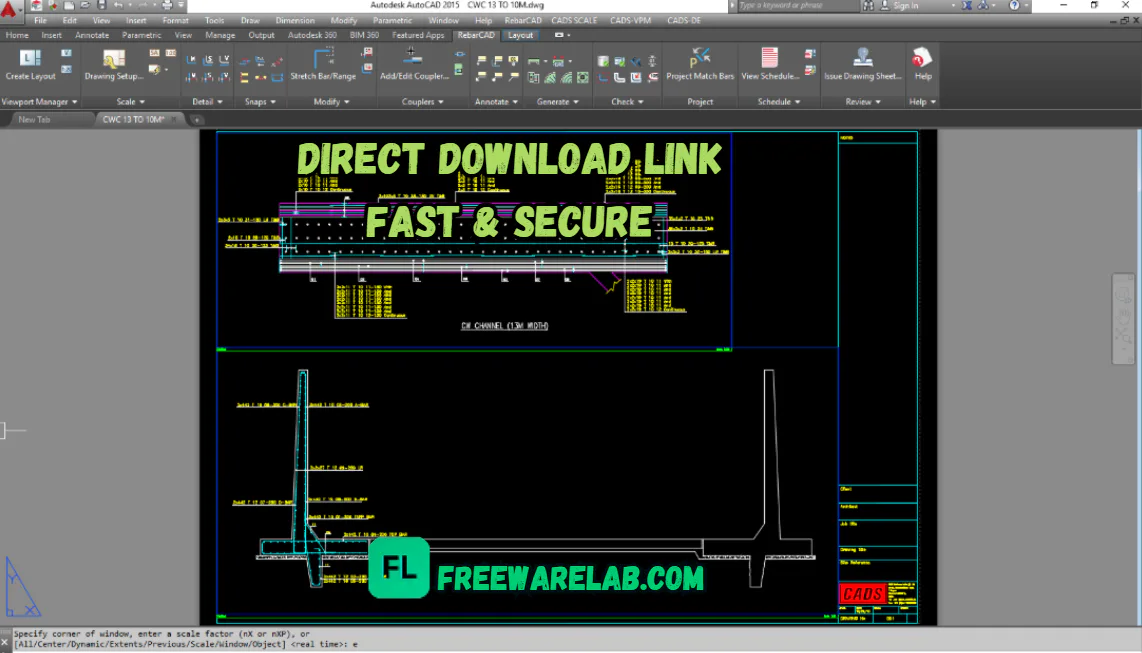Click the navigation bar on the right edge
The height and width of the screenshot is (653, 1142).
point(1123,319)
